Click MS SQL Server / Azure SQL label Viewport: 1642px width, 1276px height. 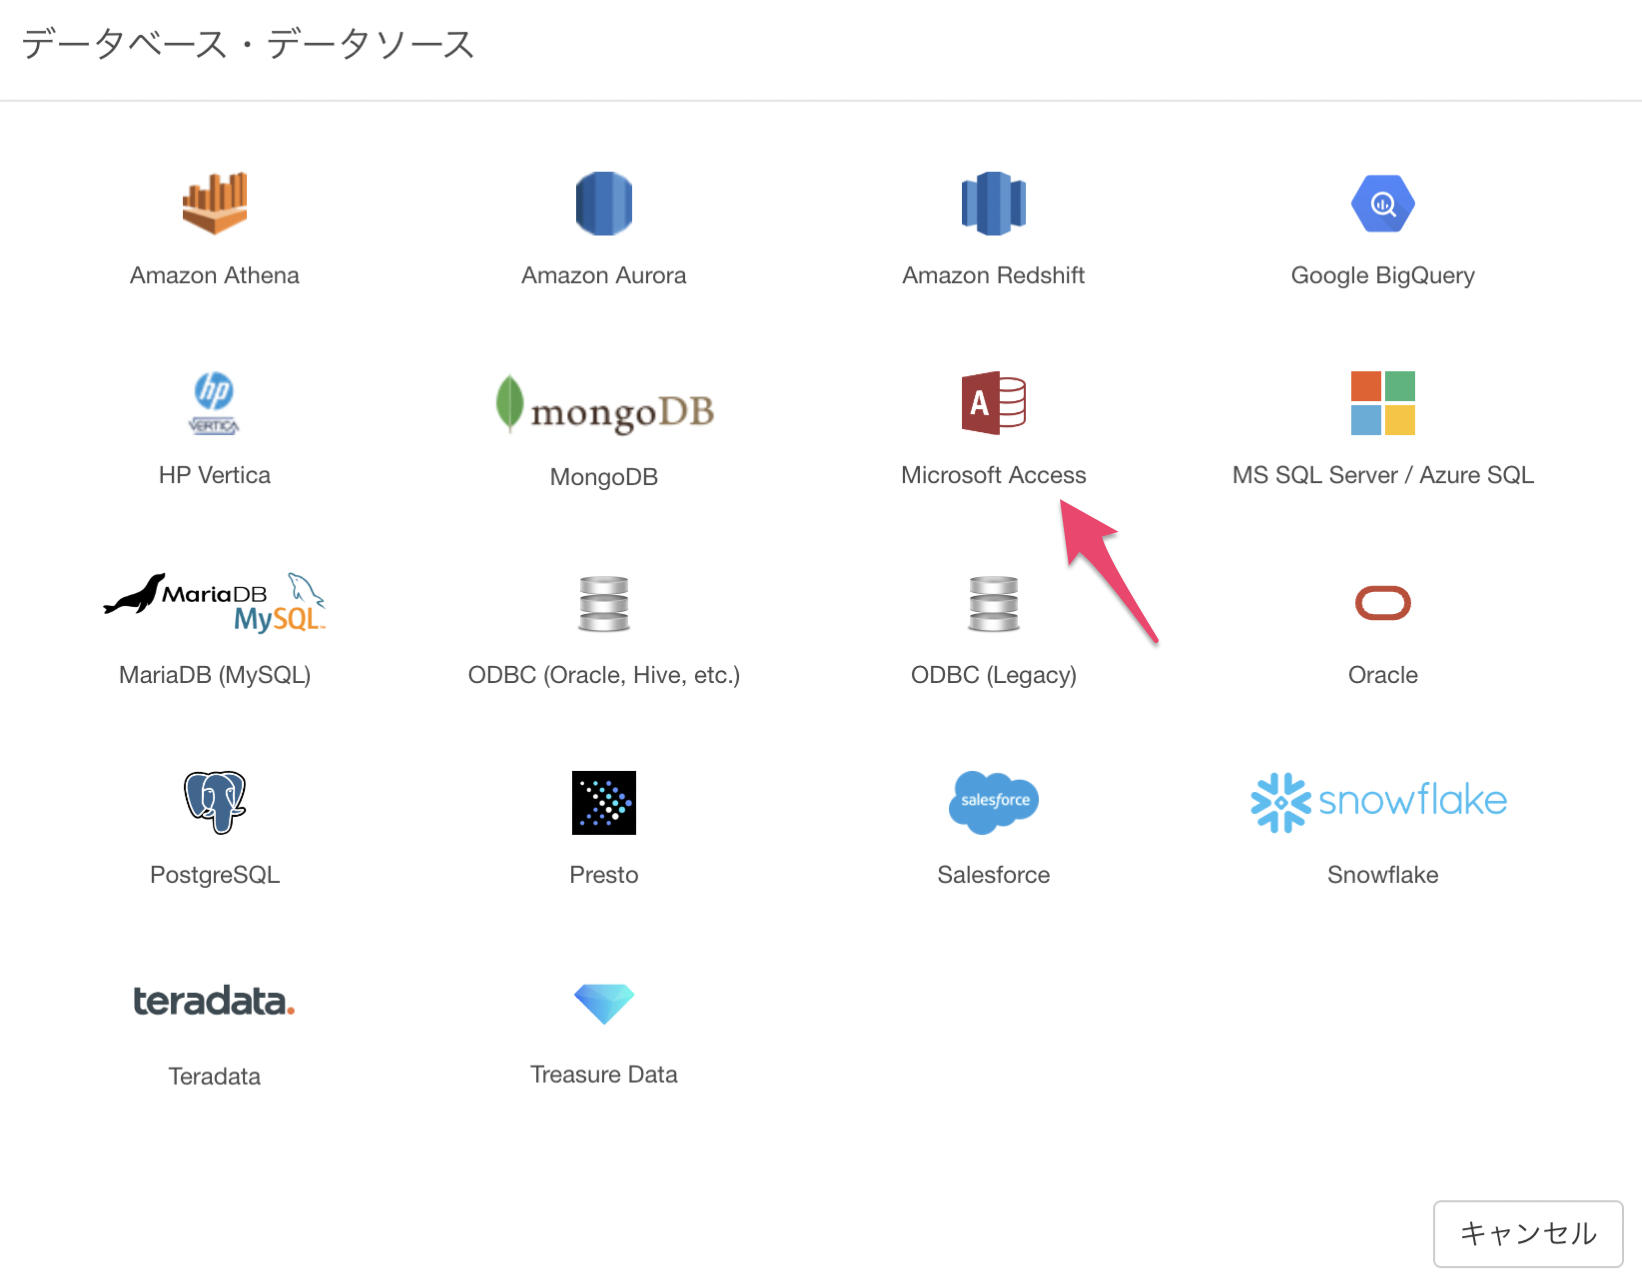point(1383,475)
